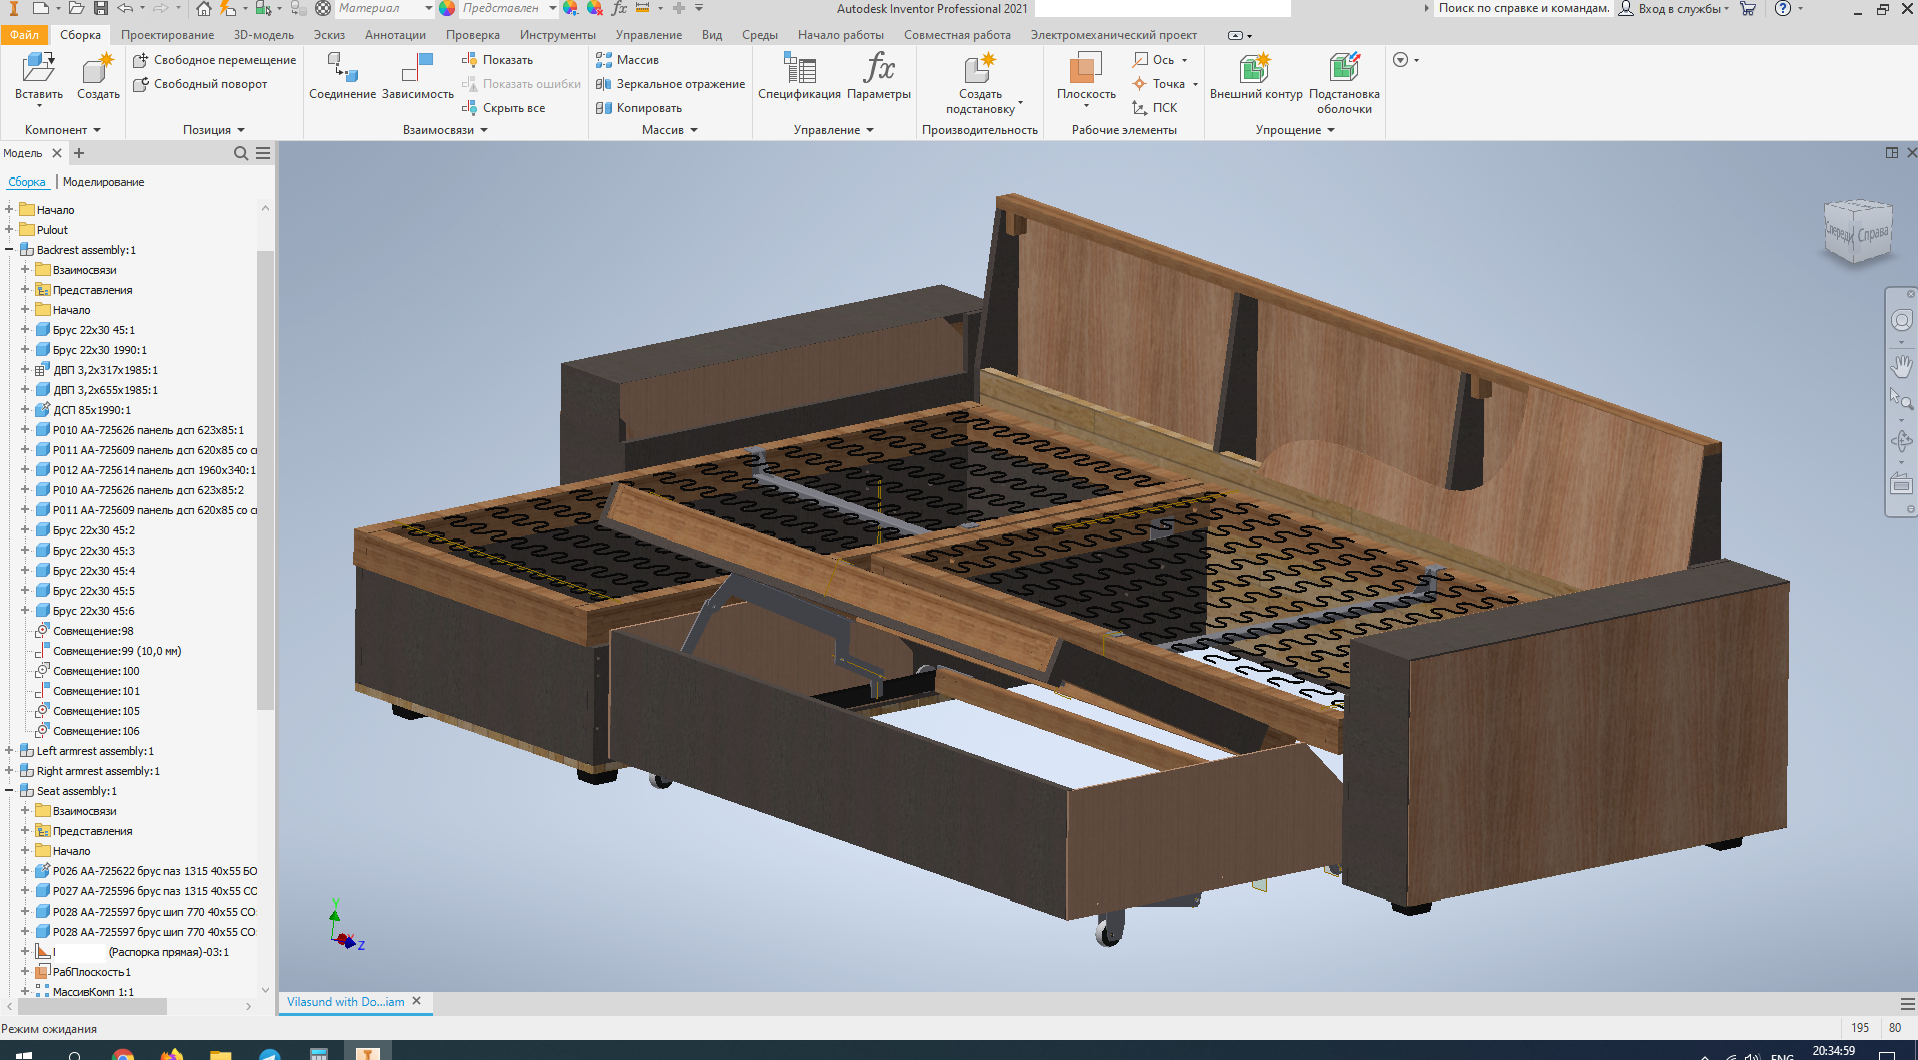The height and width of the screenshot is (1060, 1918).
Task: Collapse the Backrest assembly:1 tree node
Action: (x=9, y=250)
